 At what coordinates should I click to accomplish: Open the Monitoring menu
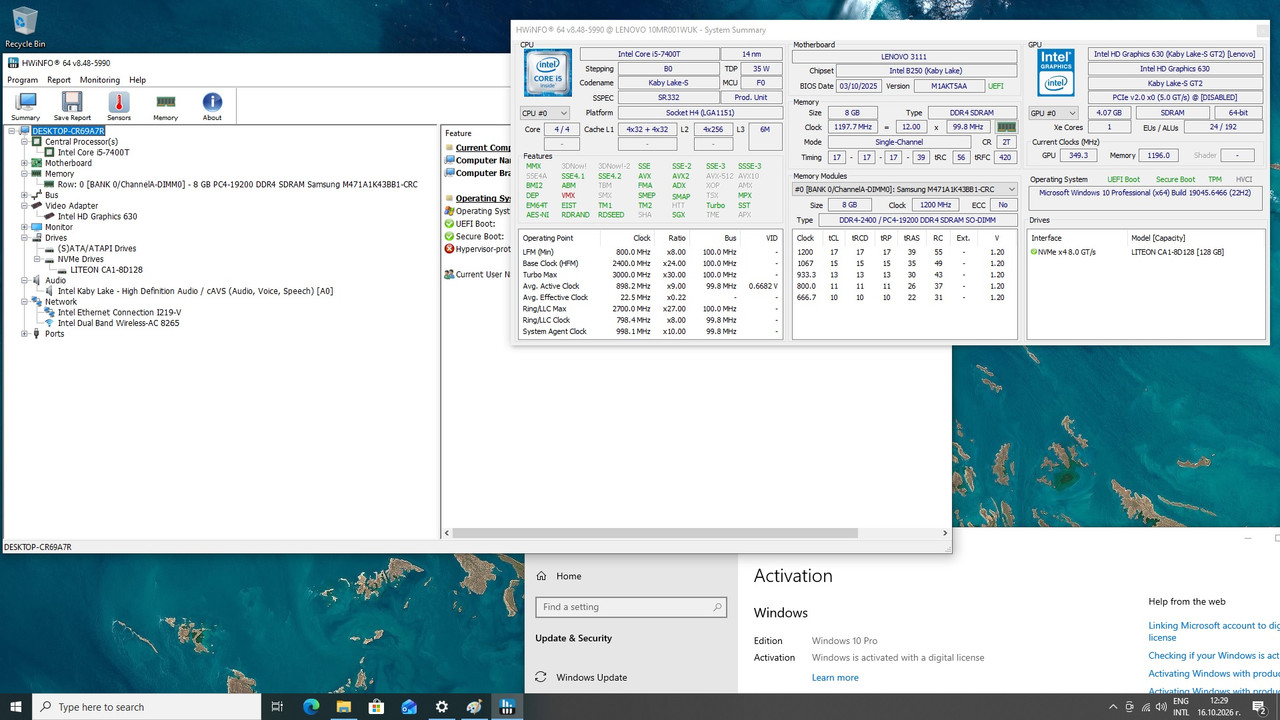pyautogui.click(x=100, y=80)
